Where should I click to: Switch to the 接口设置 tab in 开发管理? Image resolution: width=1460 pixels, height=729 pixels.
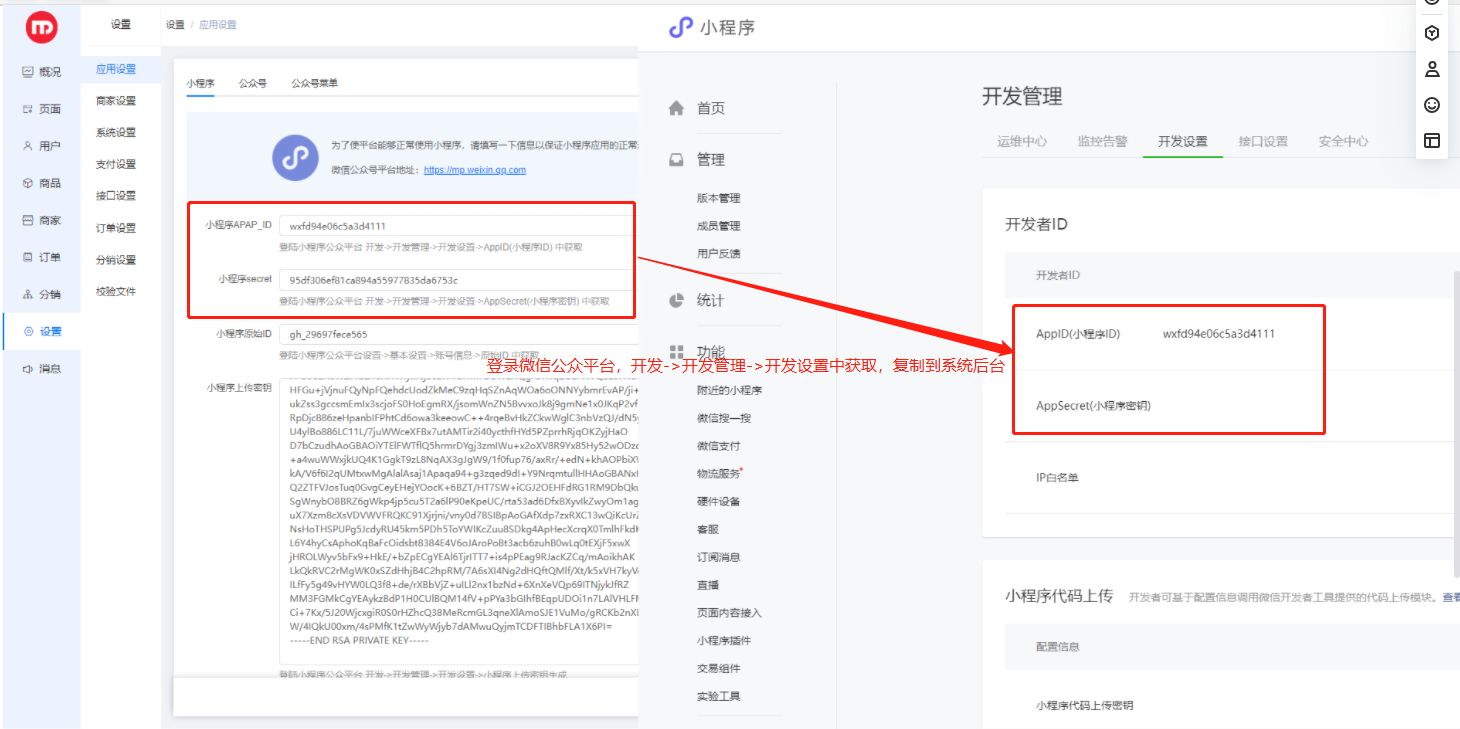tap(1263, 141)
